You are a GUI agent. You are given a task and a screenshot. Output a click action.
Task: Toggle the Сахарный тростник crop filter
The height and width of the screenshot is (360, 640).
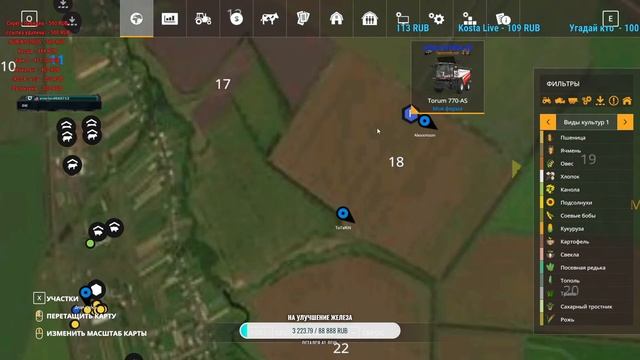pyautogui.click(x=587, y=307)
